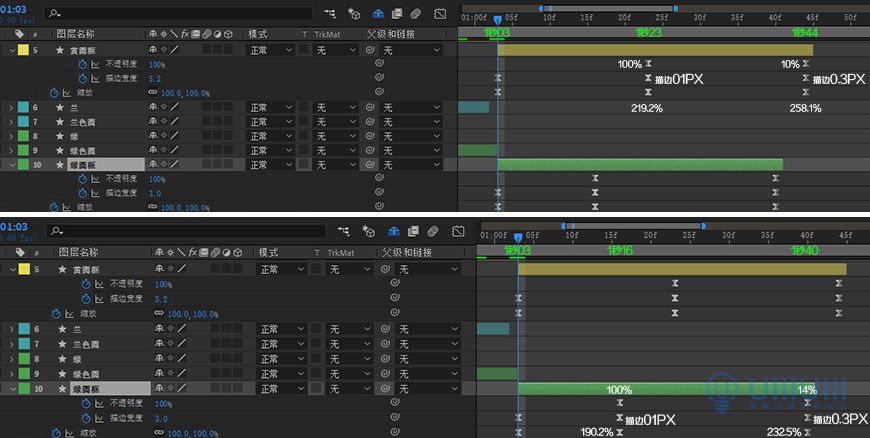This screenshot has width=870, height=438.
Task: Click TrkMat column header in upper timeline
Action: [x=327, y=34]
